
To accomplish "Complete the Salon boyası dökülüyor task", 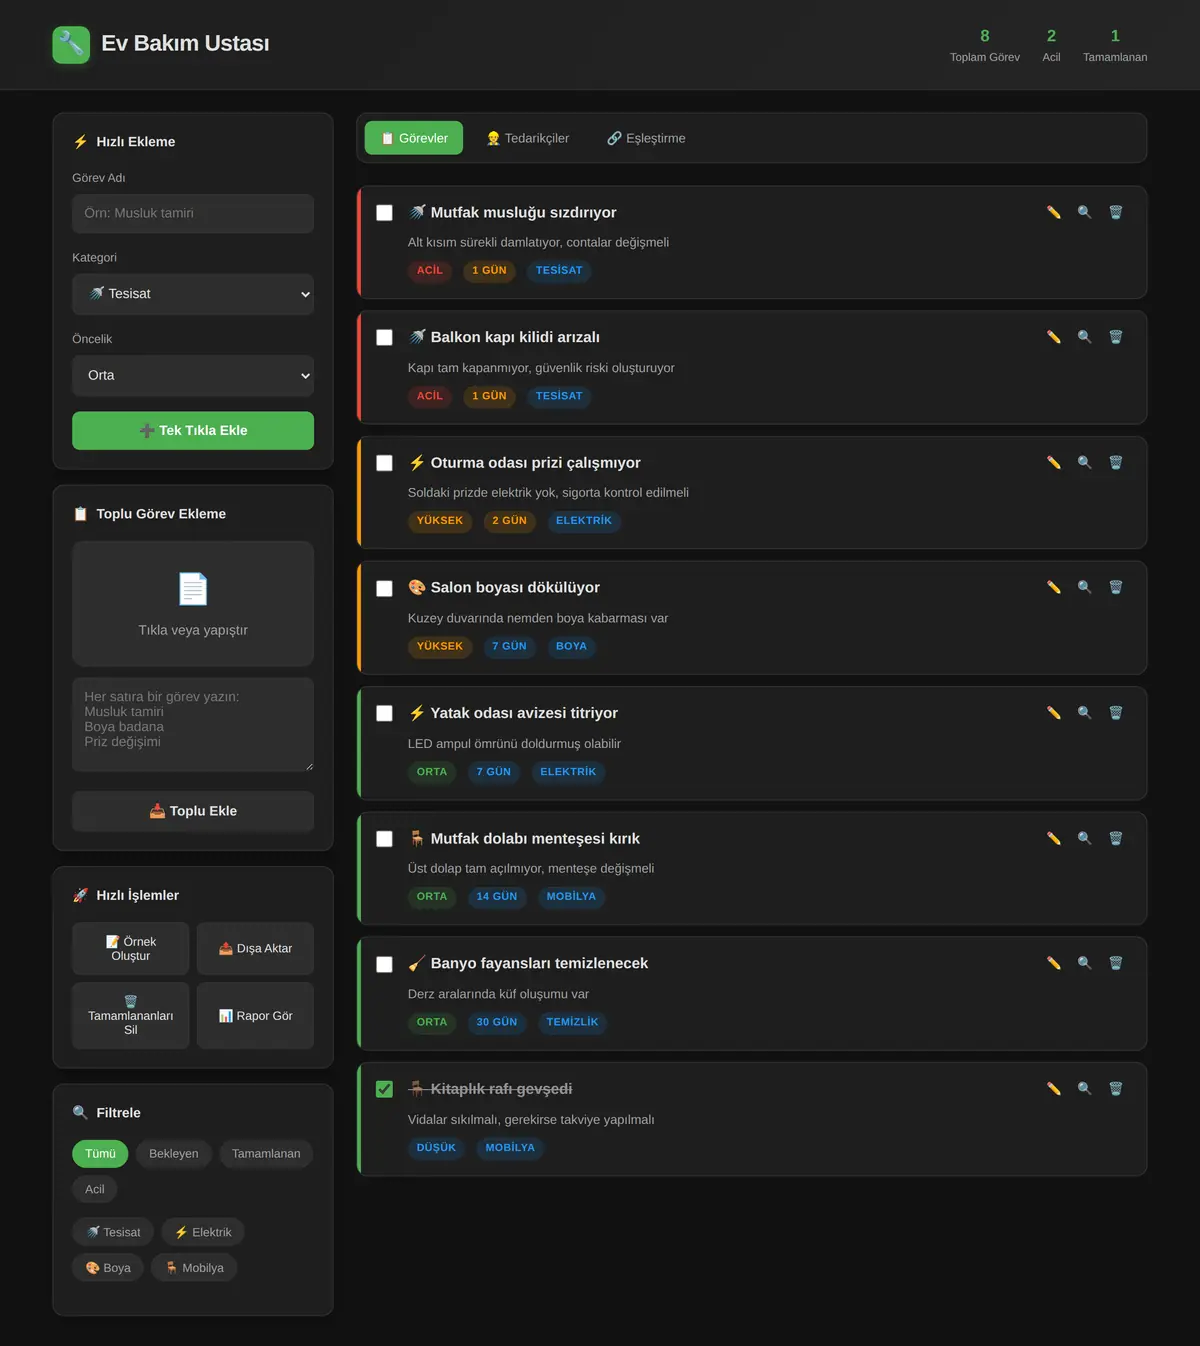I will point(384,588).
